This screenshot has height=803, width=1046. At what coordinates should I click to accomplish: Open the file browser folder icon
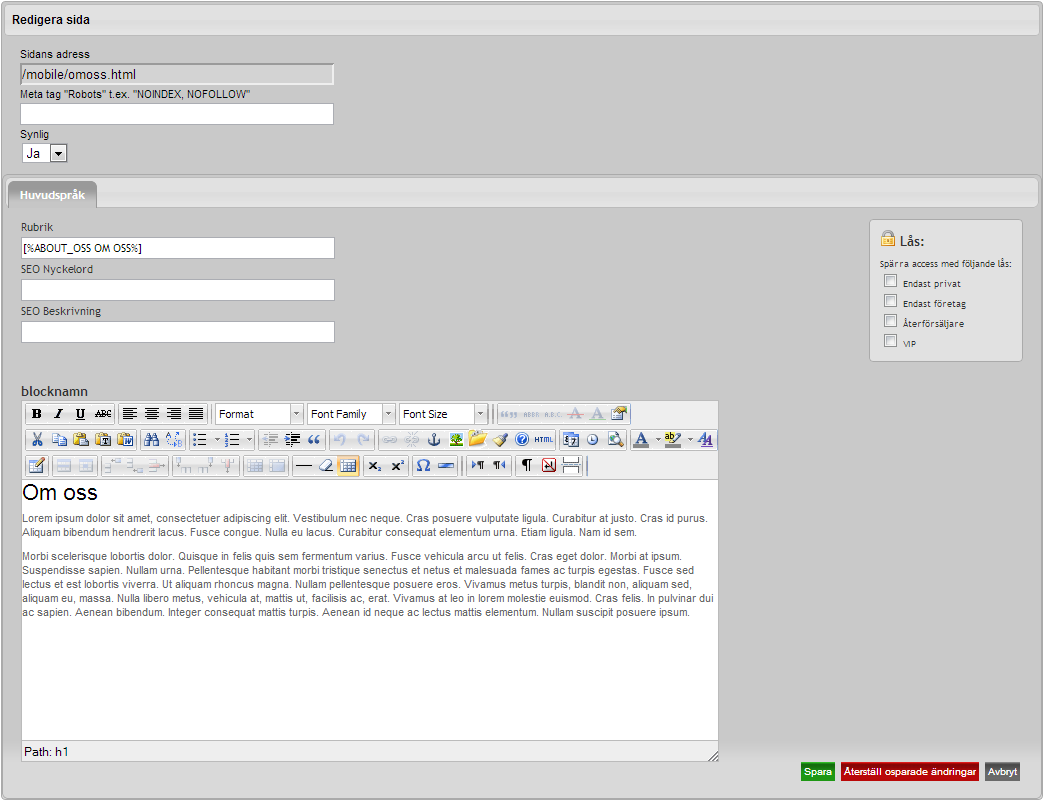pos(478,439)
